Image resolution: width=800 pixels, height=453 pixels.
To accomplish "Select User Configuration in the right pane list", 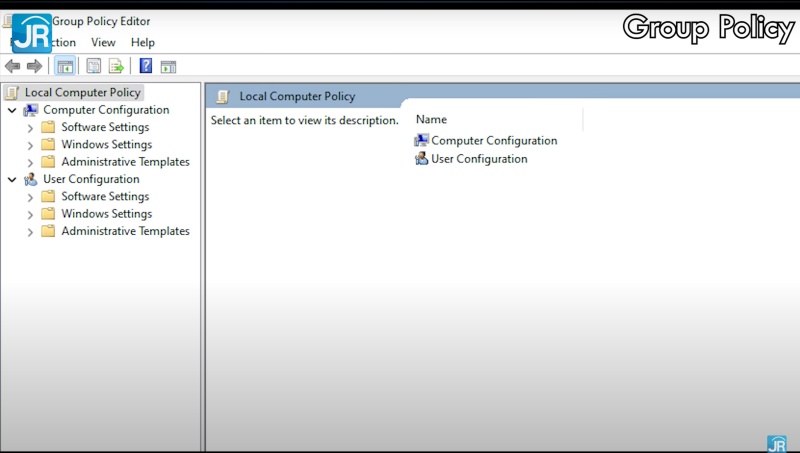I will coord(478,159).
